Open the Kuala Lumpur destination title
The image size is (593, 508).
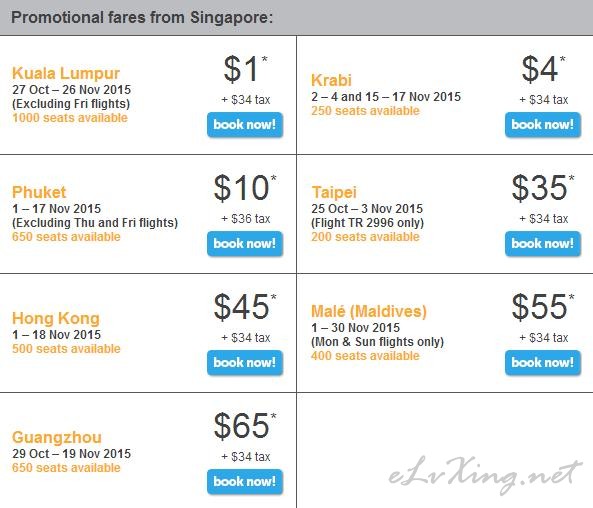[x=66, y=73]
